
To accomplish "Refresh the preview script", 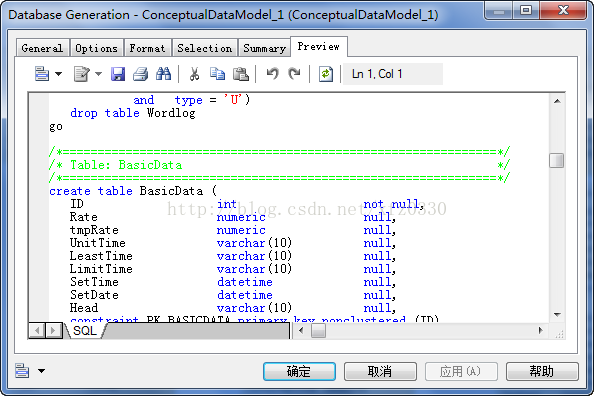I will pos(326,74).
